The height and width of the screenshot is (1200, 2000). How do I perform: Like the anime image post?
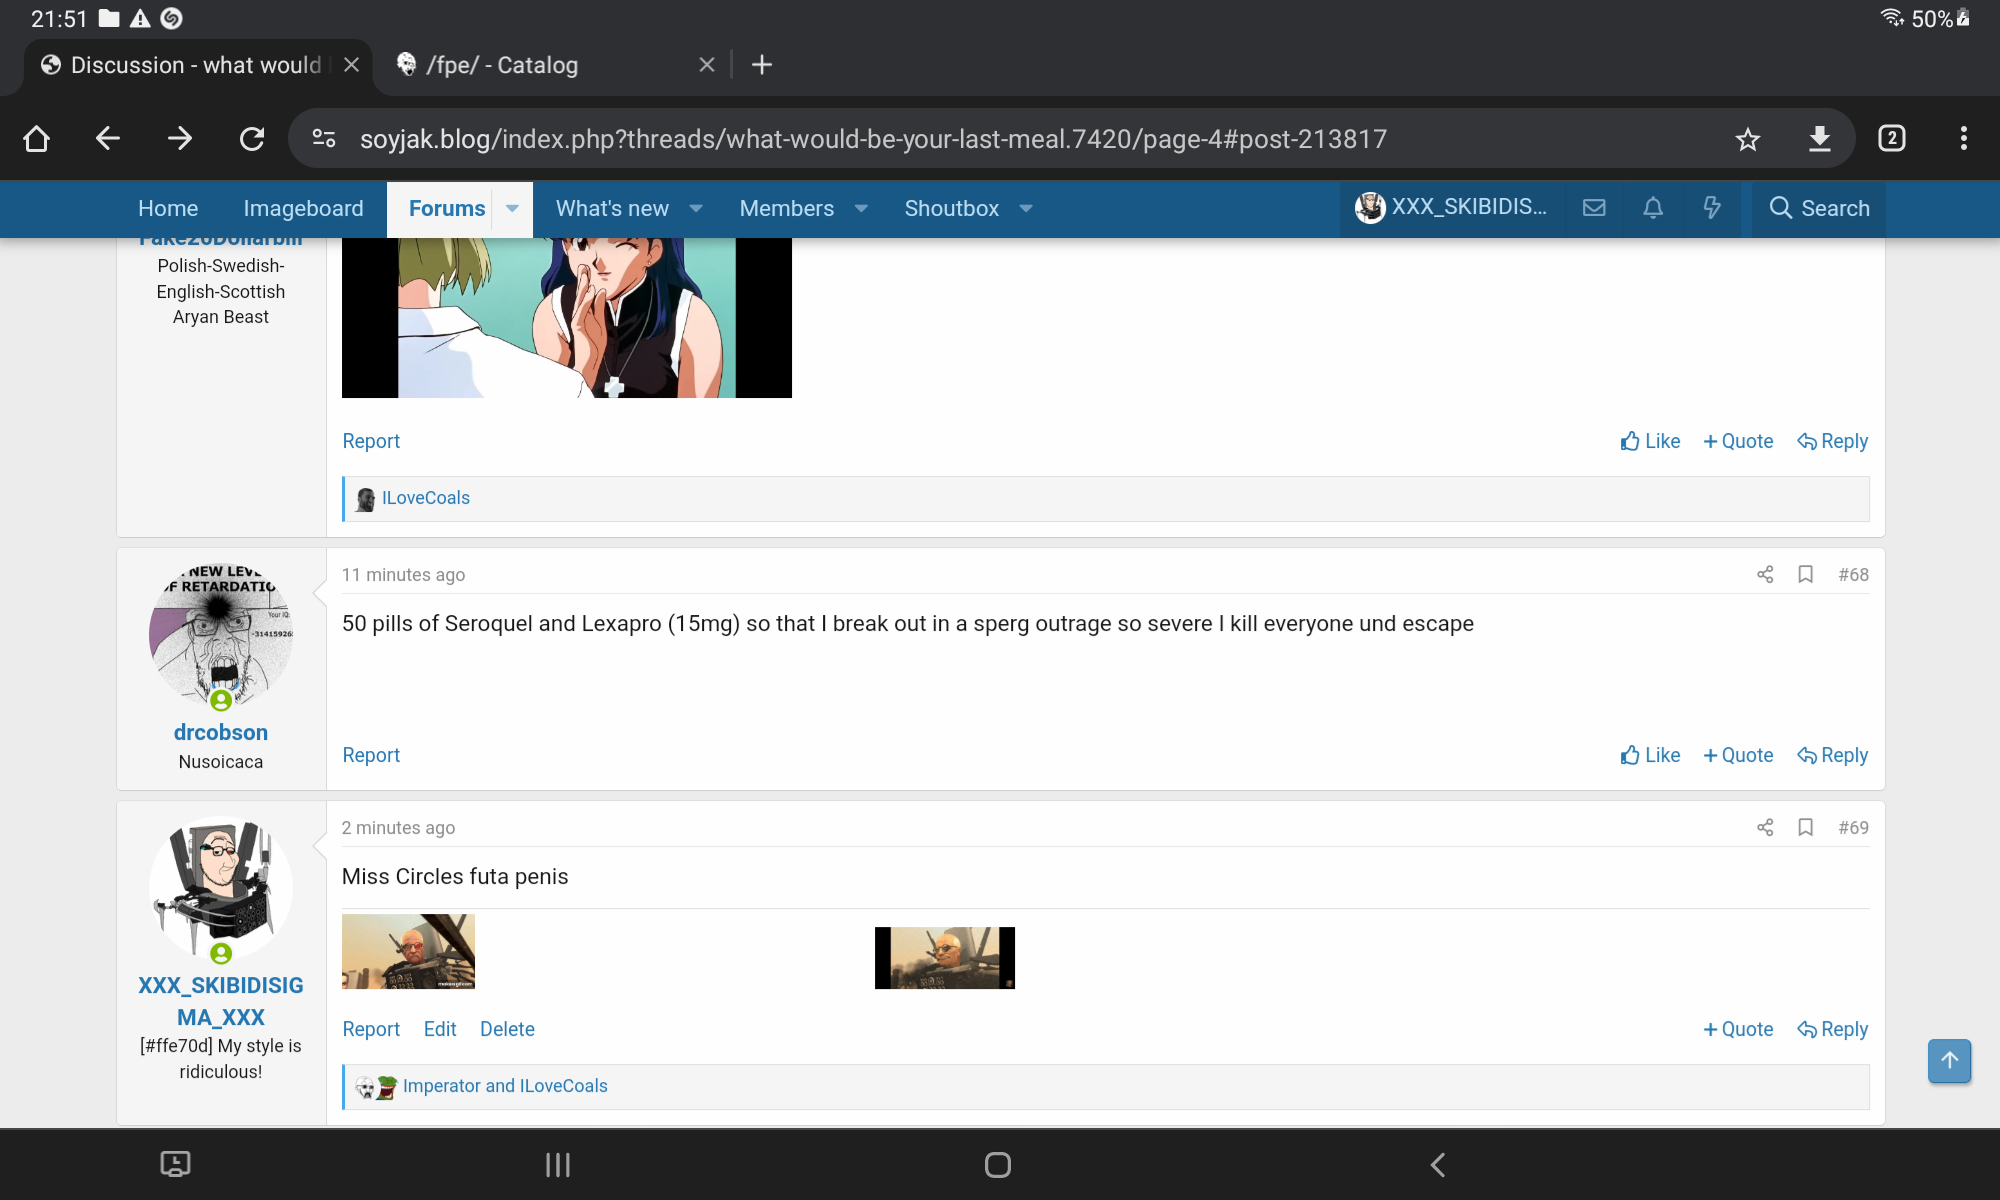tap(1650, 441)
